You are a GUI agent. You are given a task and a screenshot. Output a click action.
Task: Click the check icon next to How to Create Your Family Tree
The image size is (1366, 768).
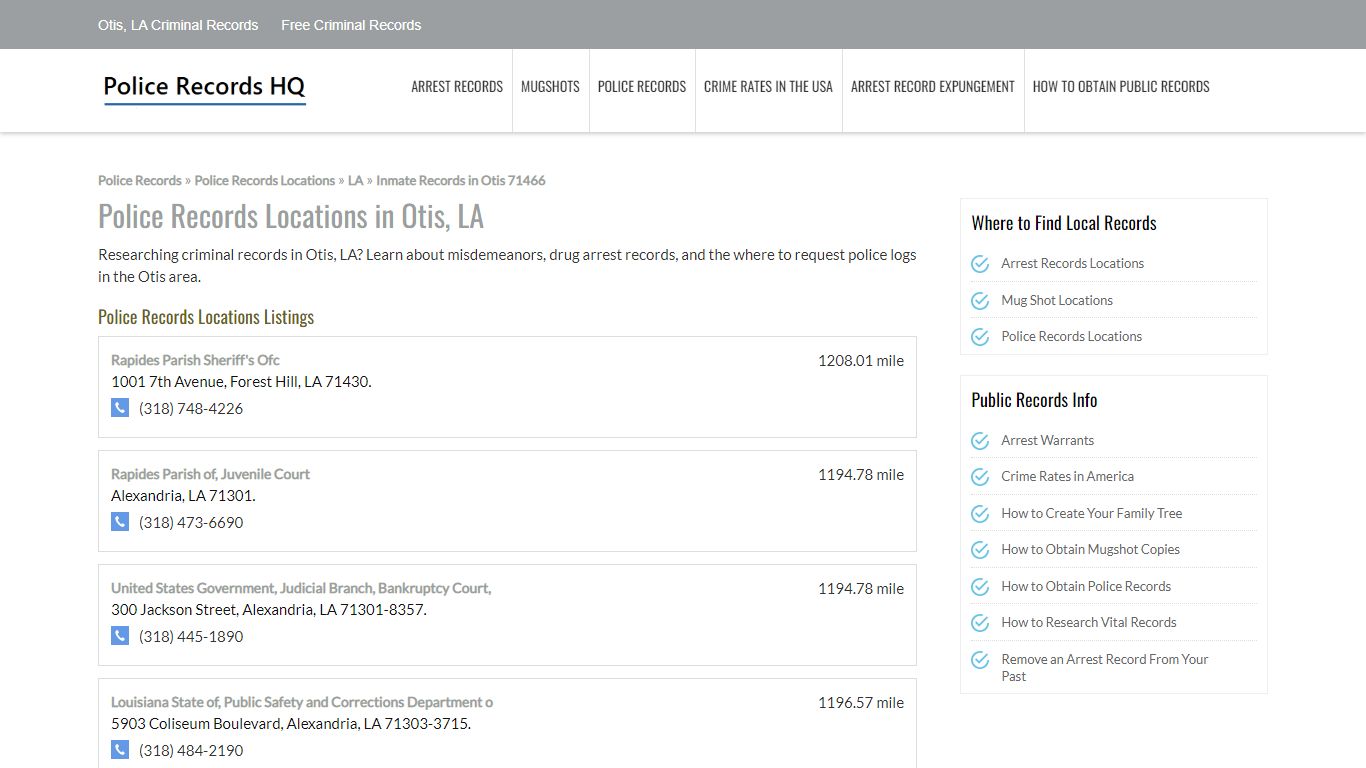click(980, 514)
